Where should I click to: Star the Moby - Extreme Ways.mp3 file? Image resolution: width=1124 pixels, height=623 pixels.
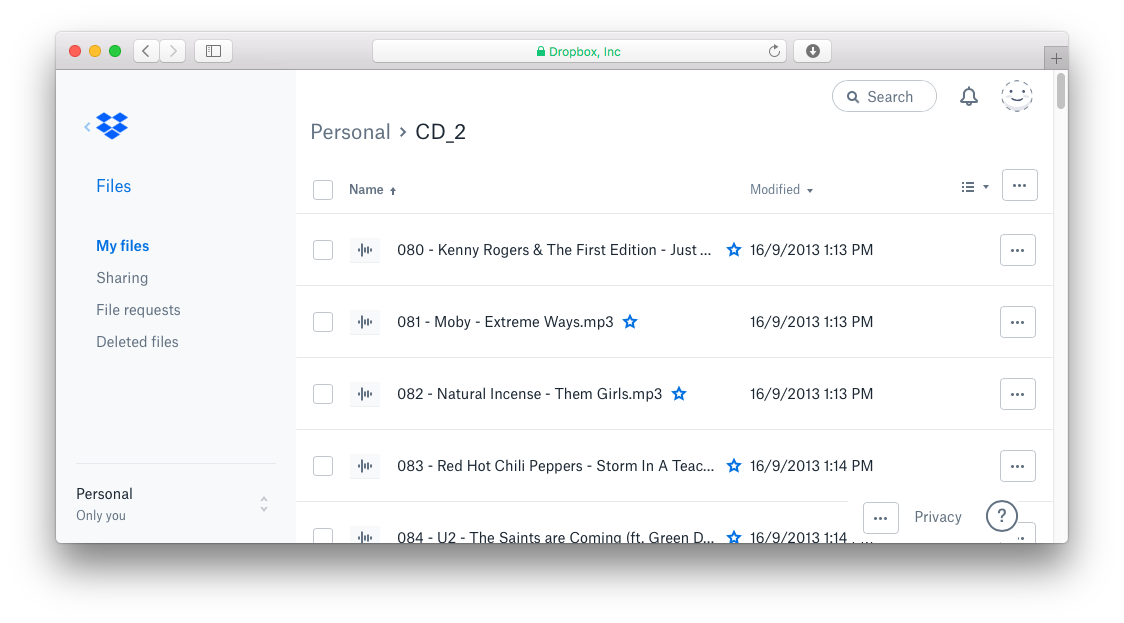630,322
